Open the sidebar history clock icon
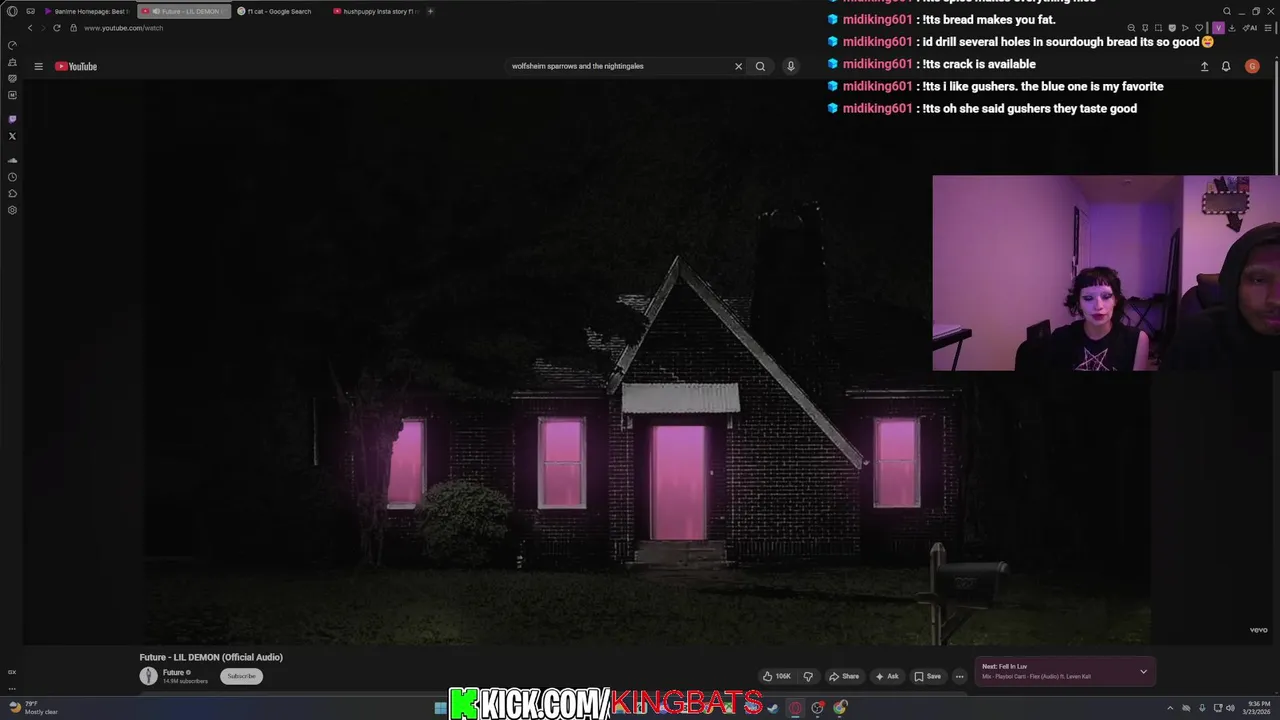1280x720 pixels. click(12, 177)
